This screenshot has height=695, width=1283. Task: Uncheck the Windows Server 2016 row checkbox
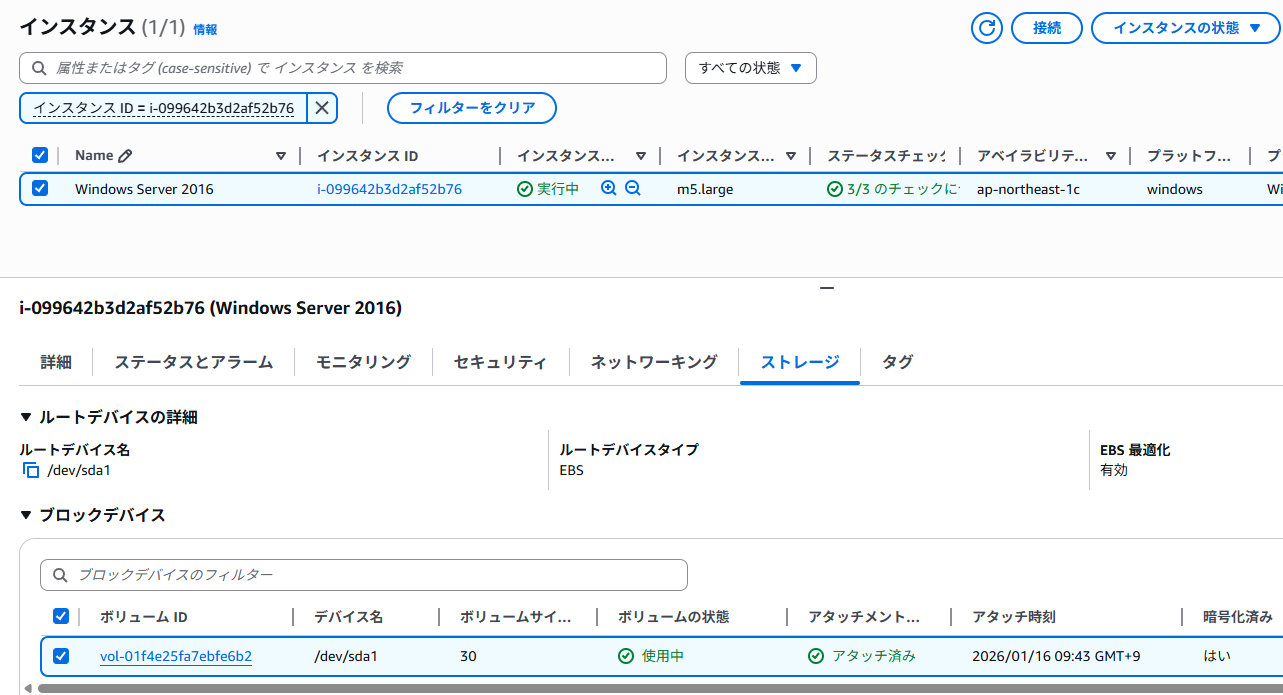(40, 188)
